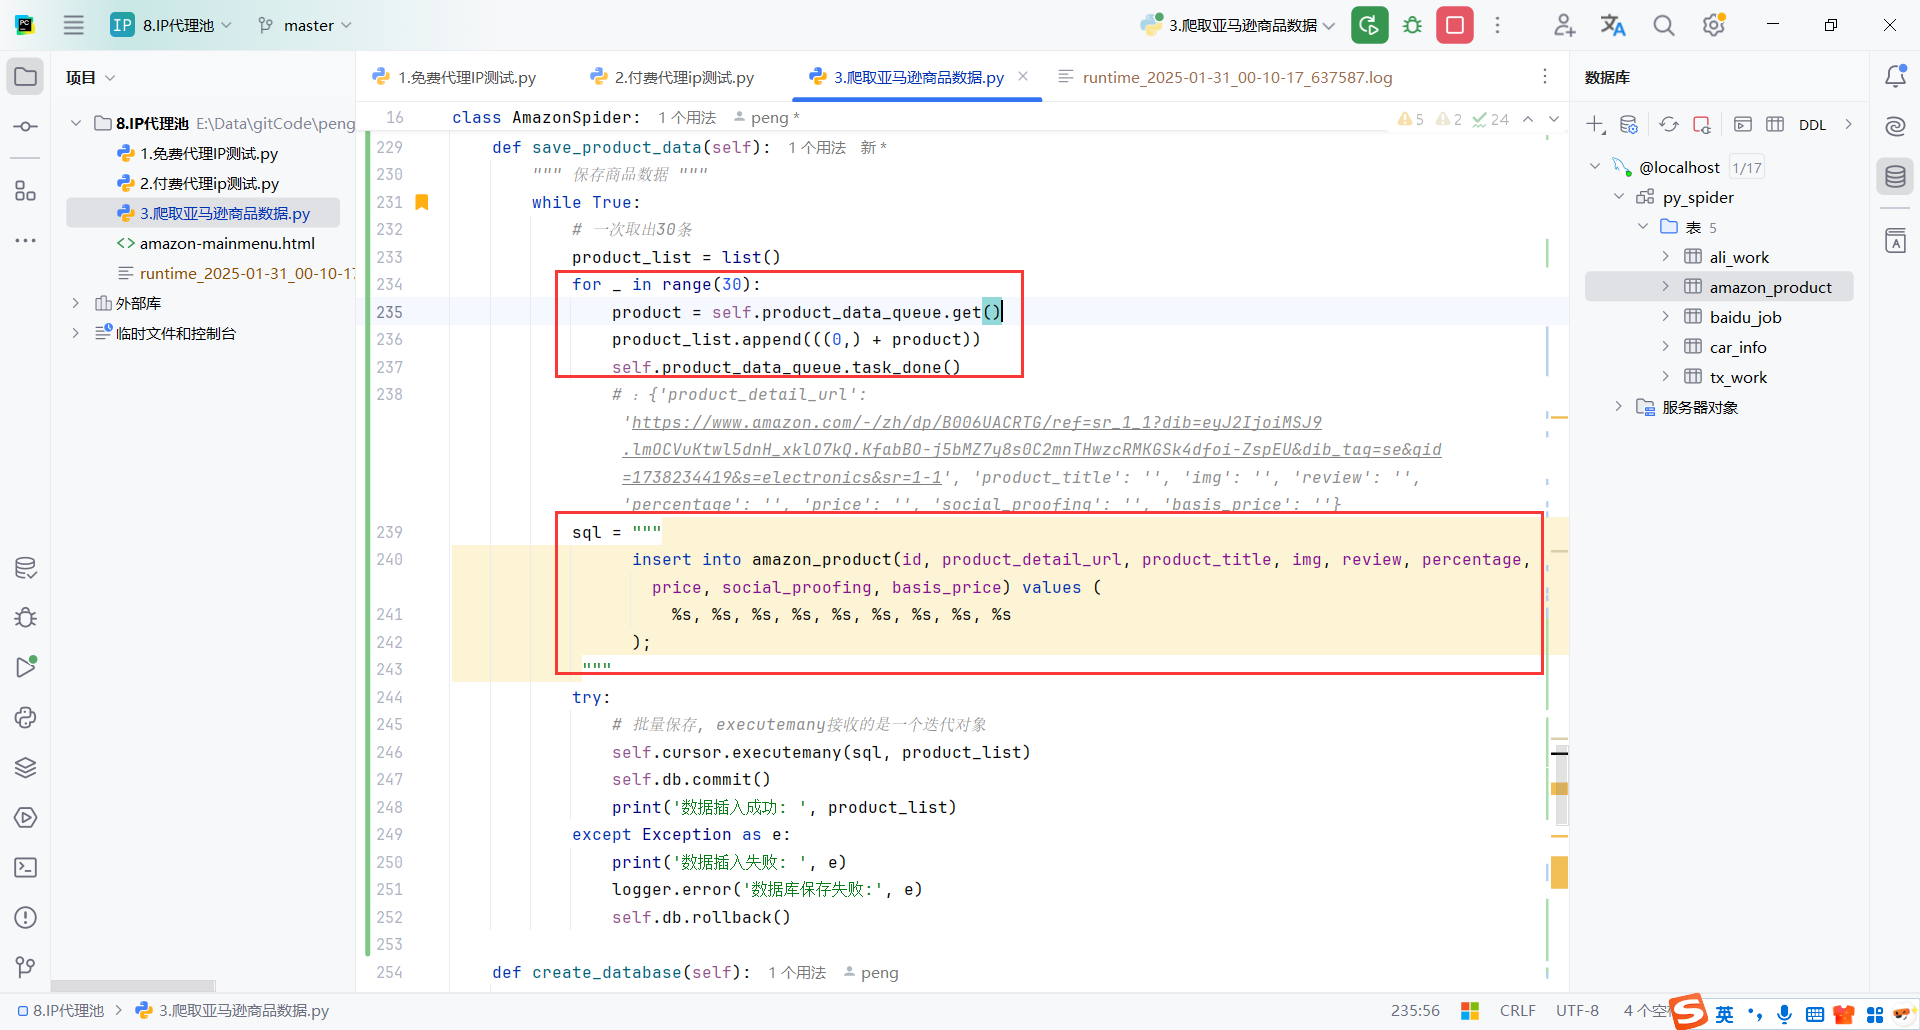
Task: Expand the ali_work table
Action: pos(1666,257)
